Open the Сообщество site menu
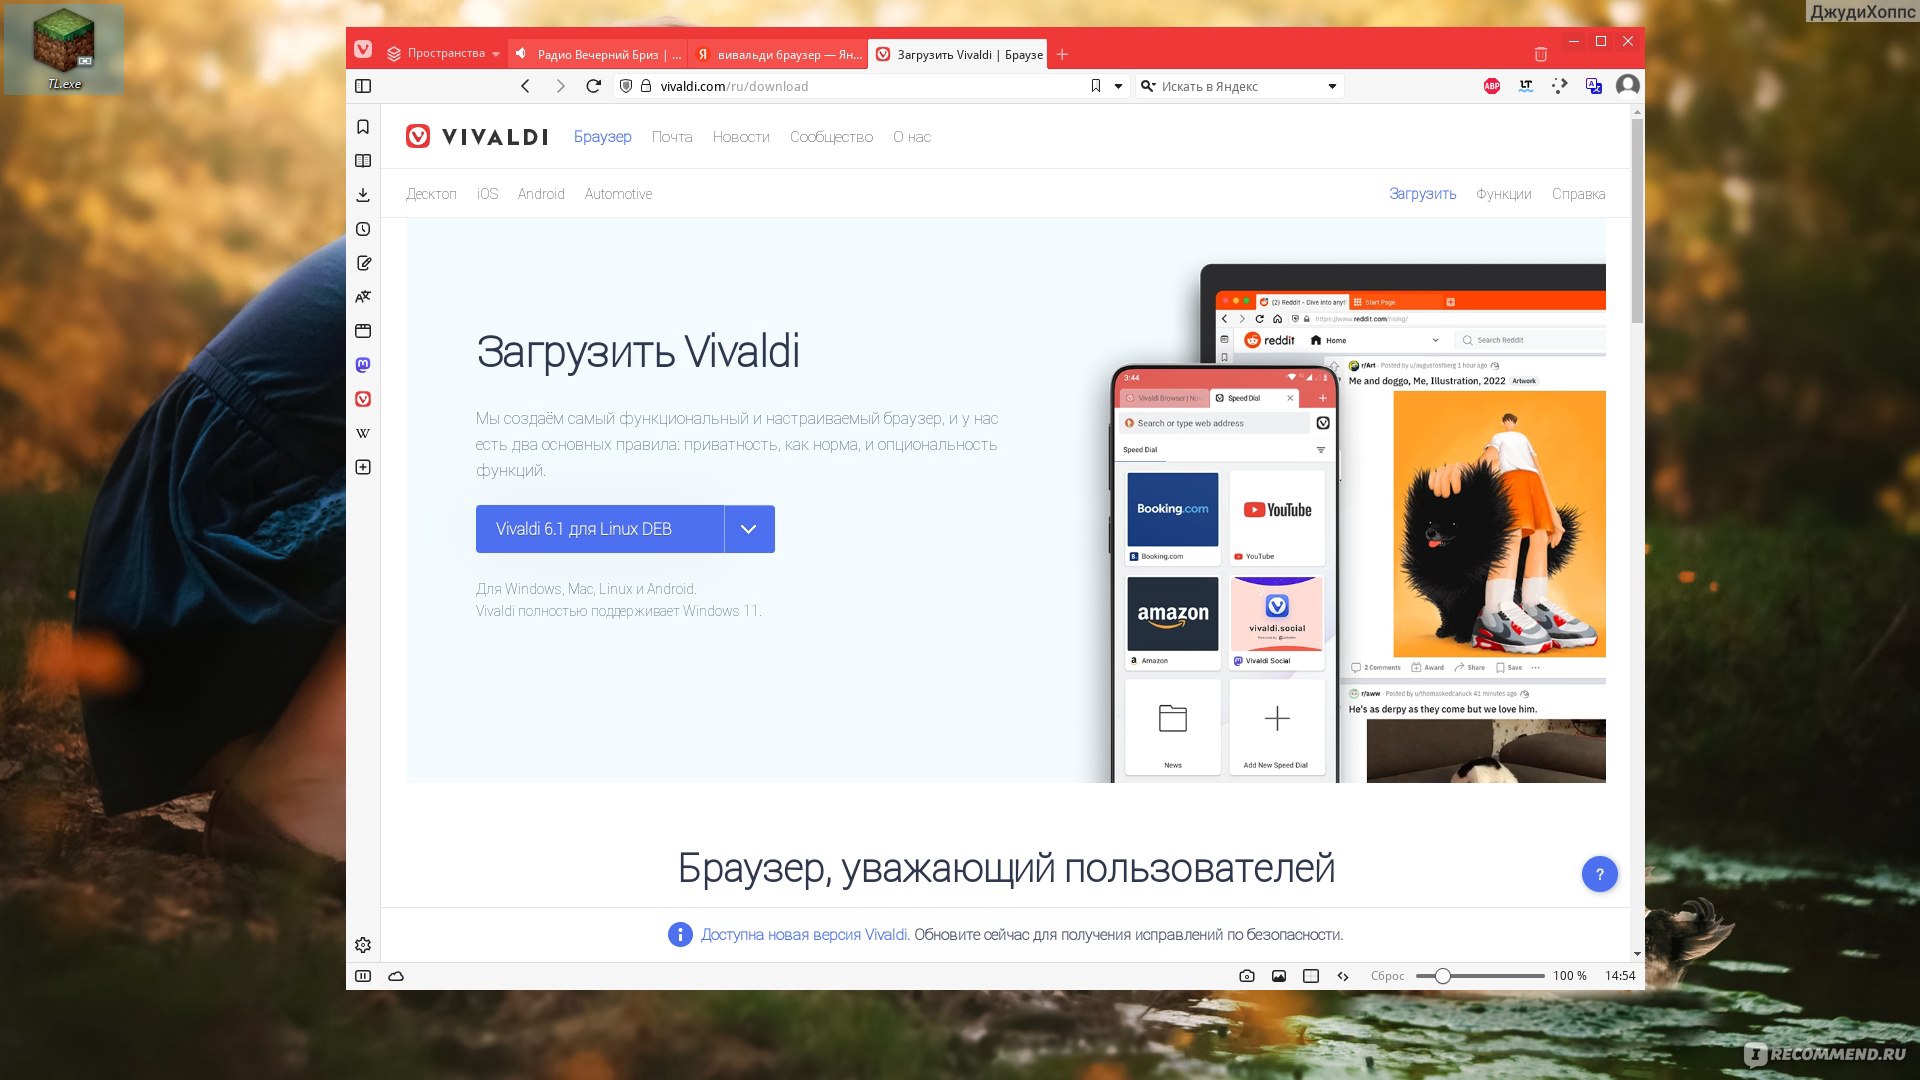Viewport: 1920px width, 1080px height. [831, 137]
